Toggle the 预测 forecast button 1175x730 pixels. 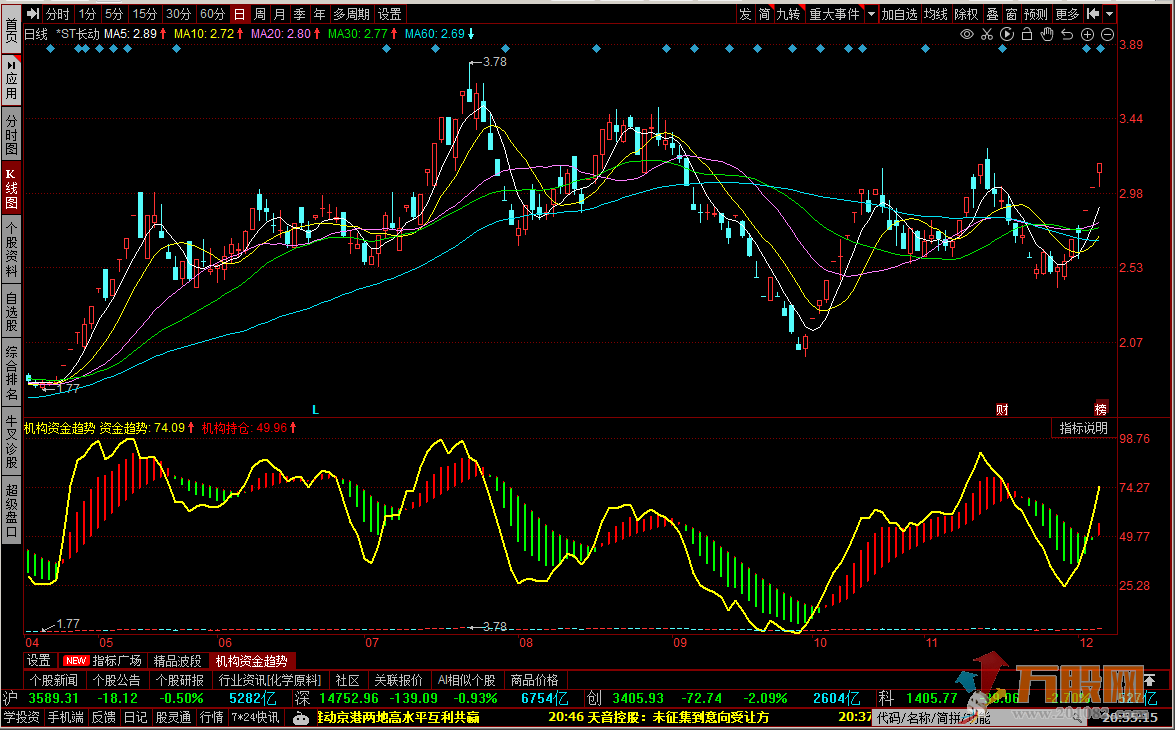pyautogui.click(x=1036, y=13)
